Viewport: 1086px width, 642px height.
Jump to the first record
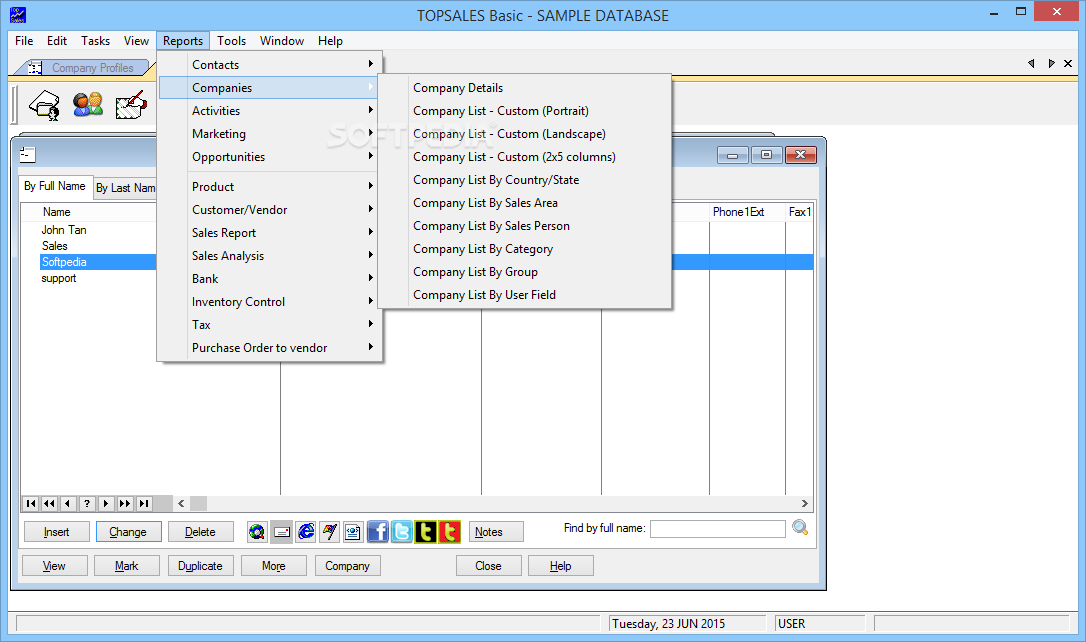tap(30, 503)
